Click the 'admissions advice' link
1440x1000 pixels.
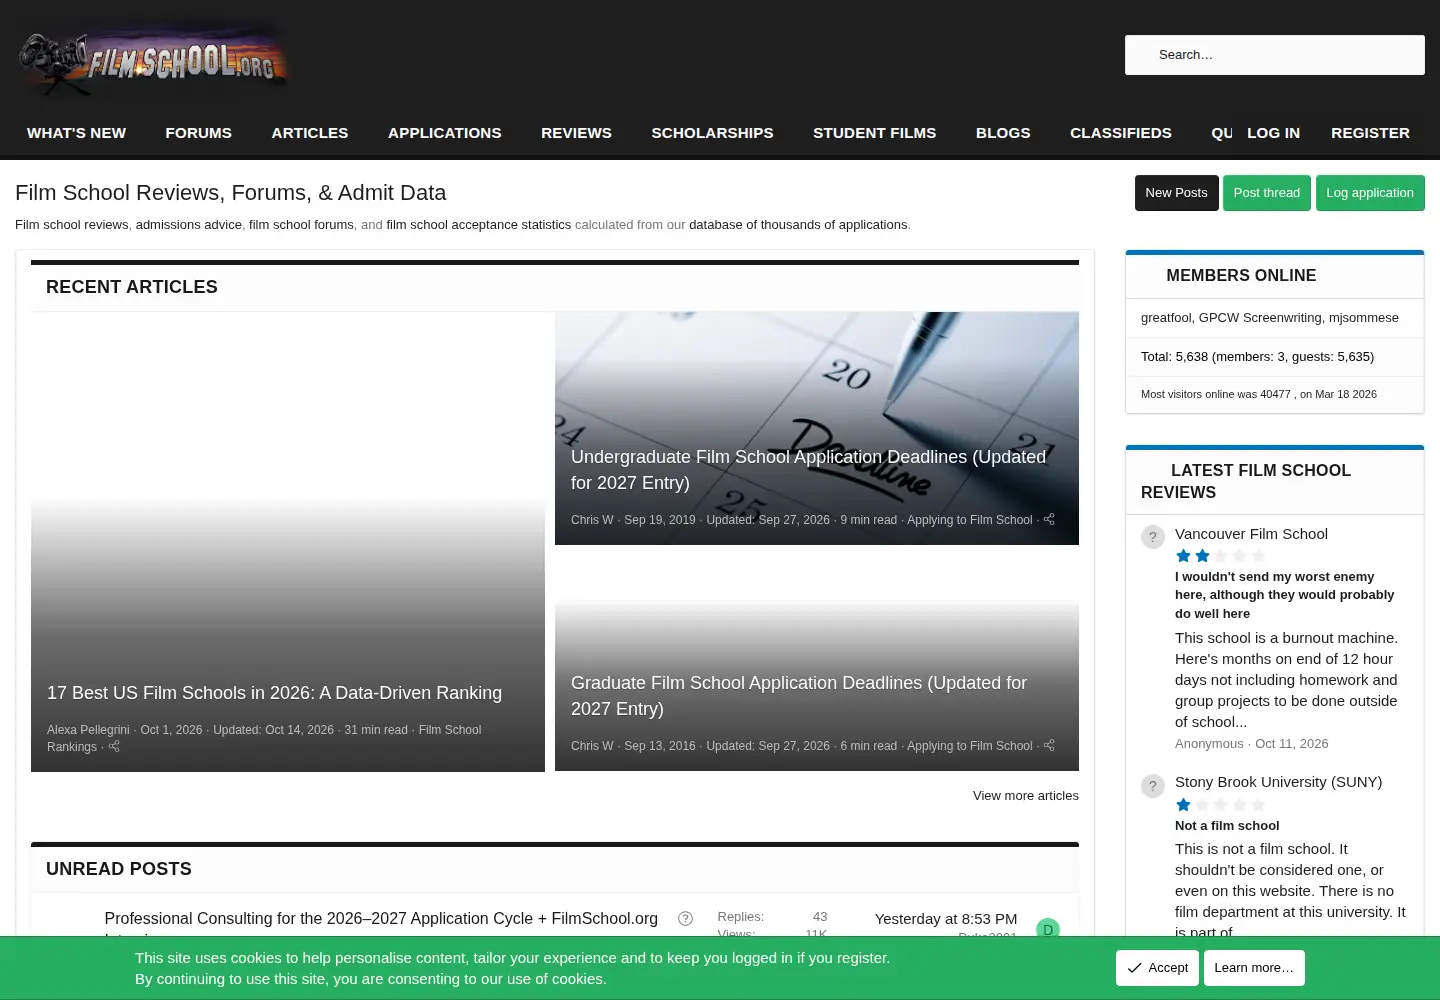pos(189,225)
